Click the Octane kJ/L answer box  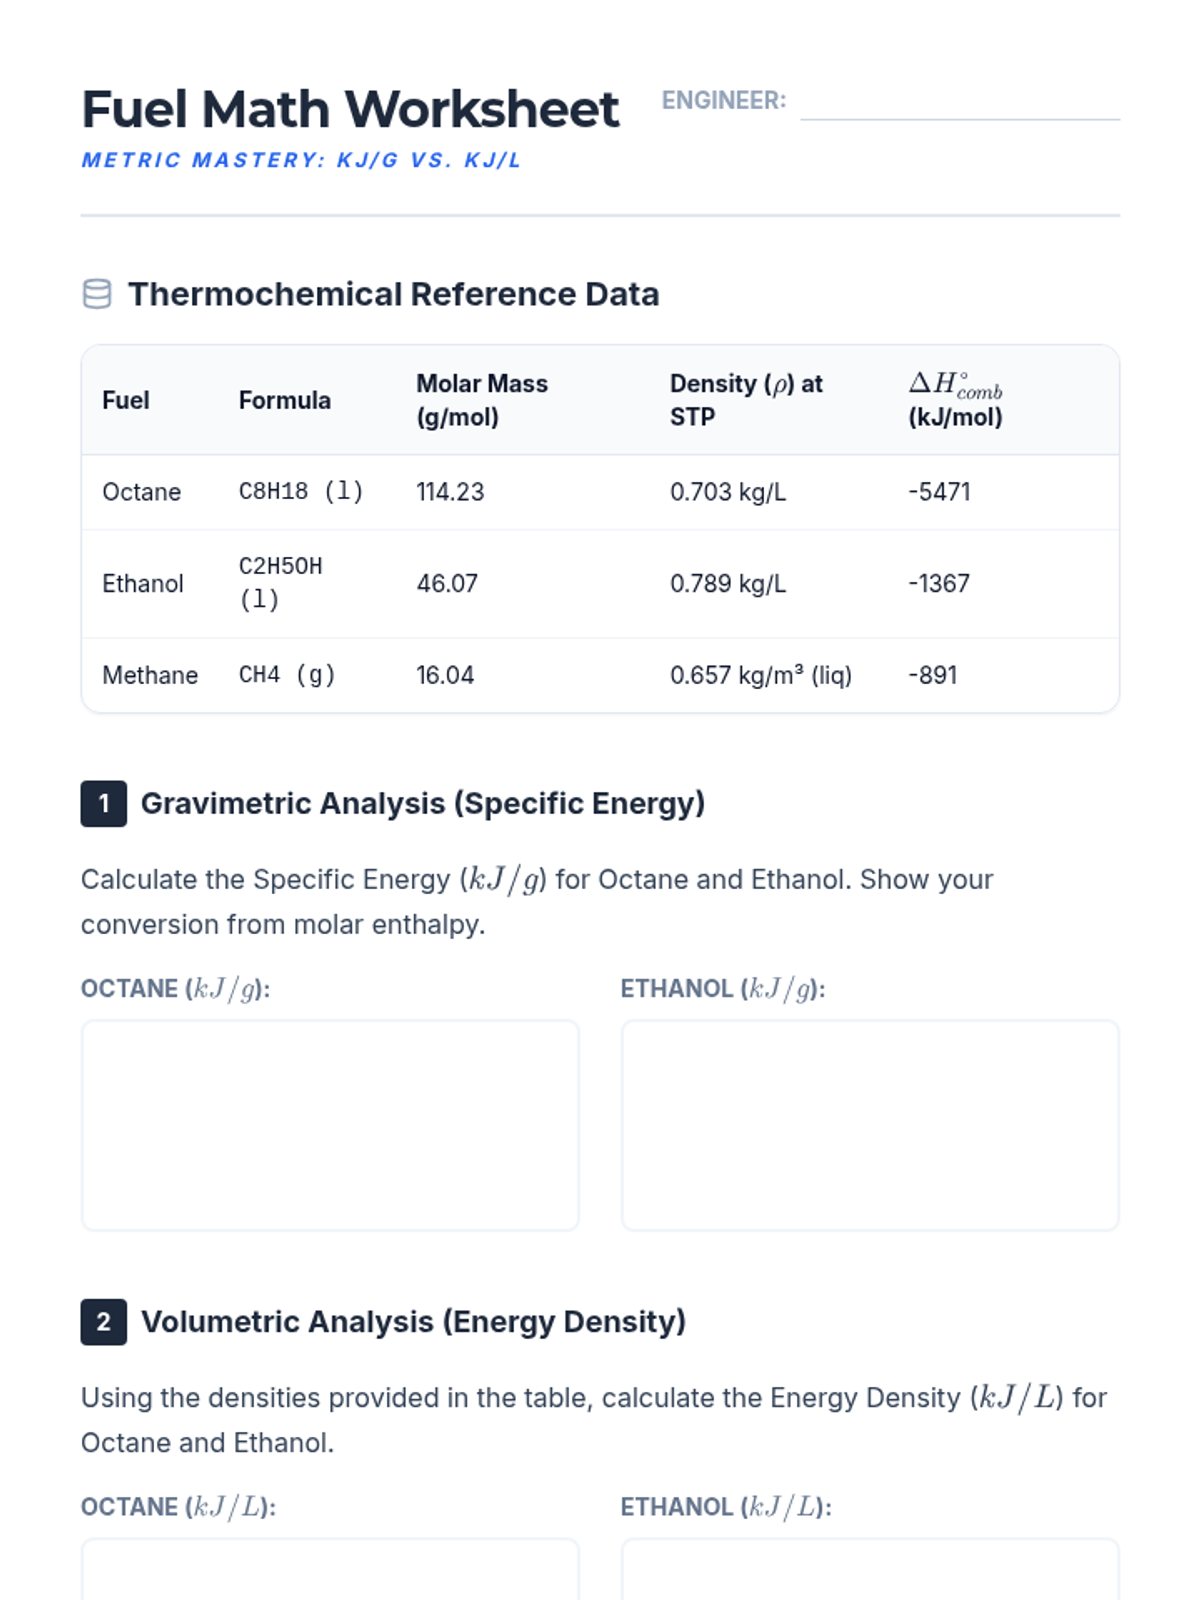[x=330, y=1570]
